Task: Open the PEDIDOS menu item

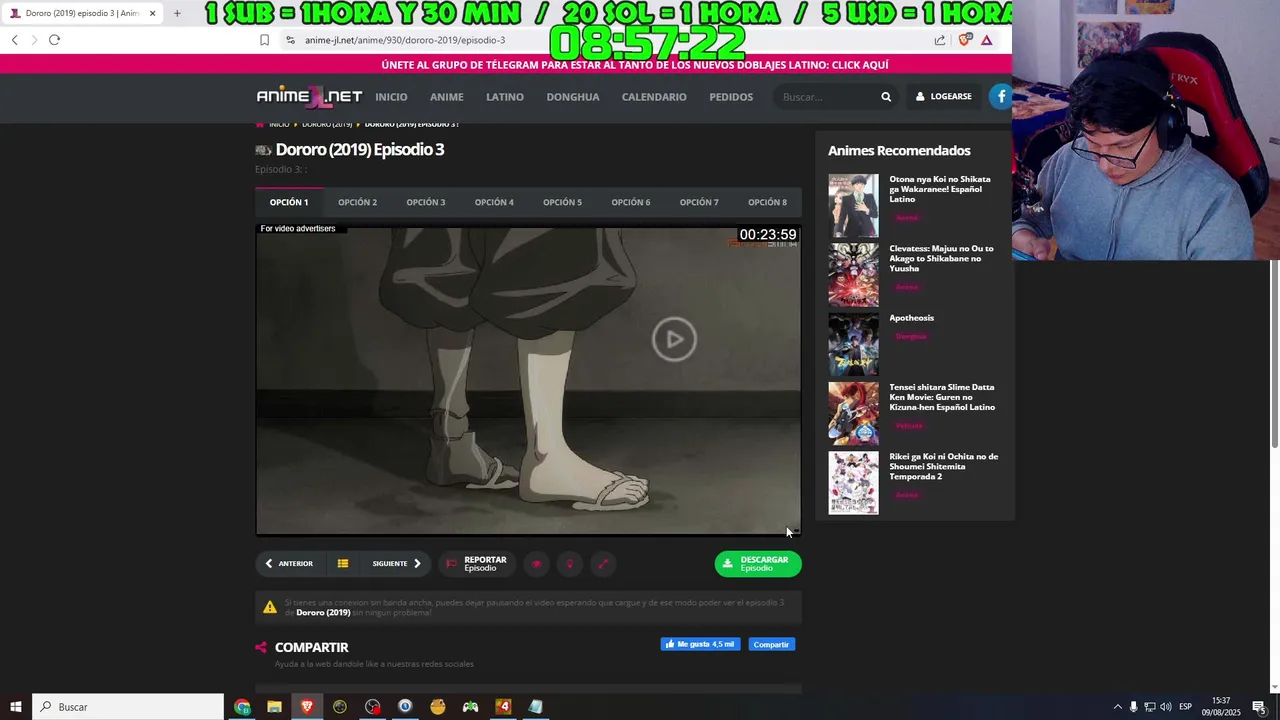Action: 731,97
